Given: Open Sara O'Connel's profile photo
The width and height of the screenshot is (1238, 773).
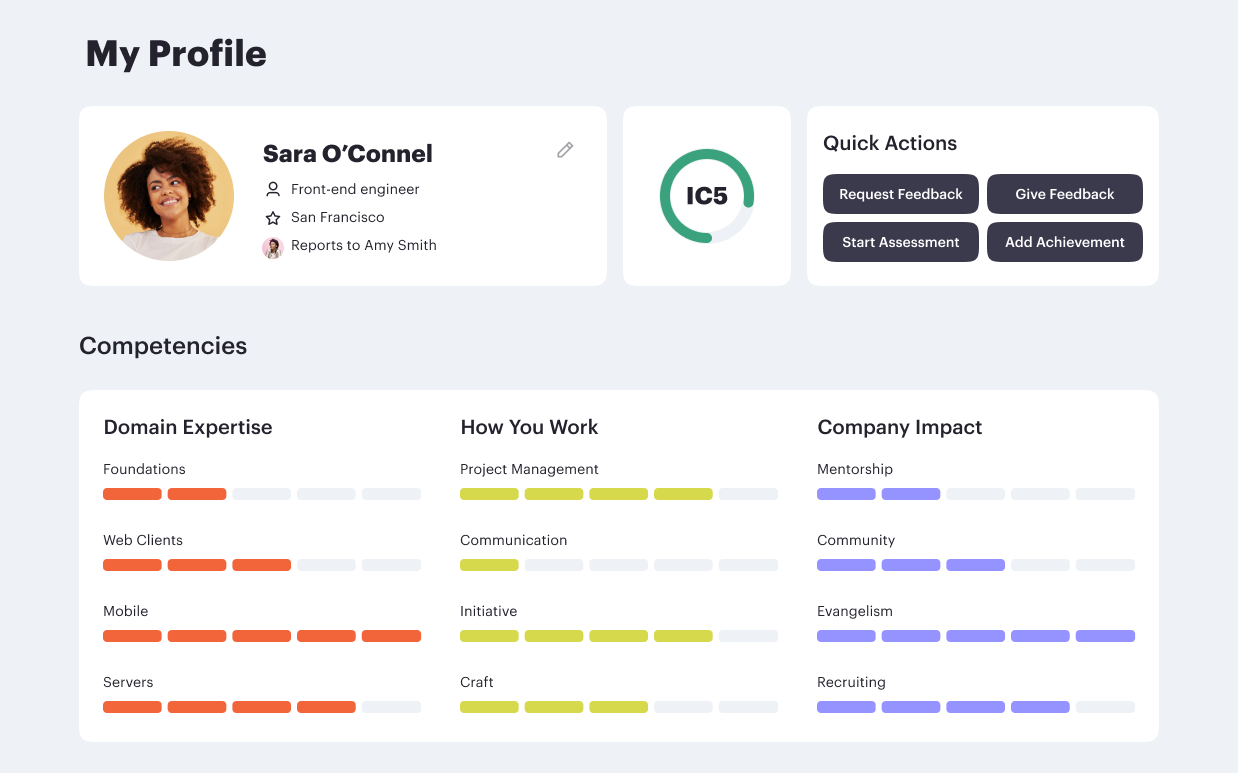Looking at the screenshot, I should click(x=169, y=196).
